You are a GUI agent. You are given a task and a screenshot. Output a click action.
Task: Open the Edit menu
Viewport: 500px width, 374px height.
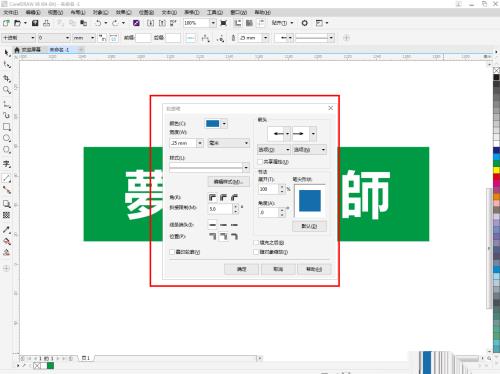[x=33, y=12]
